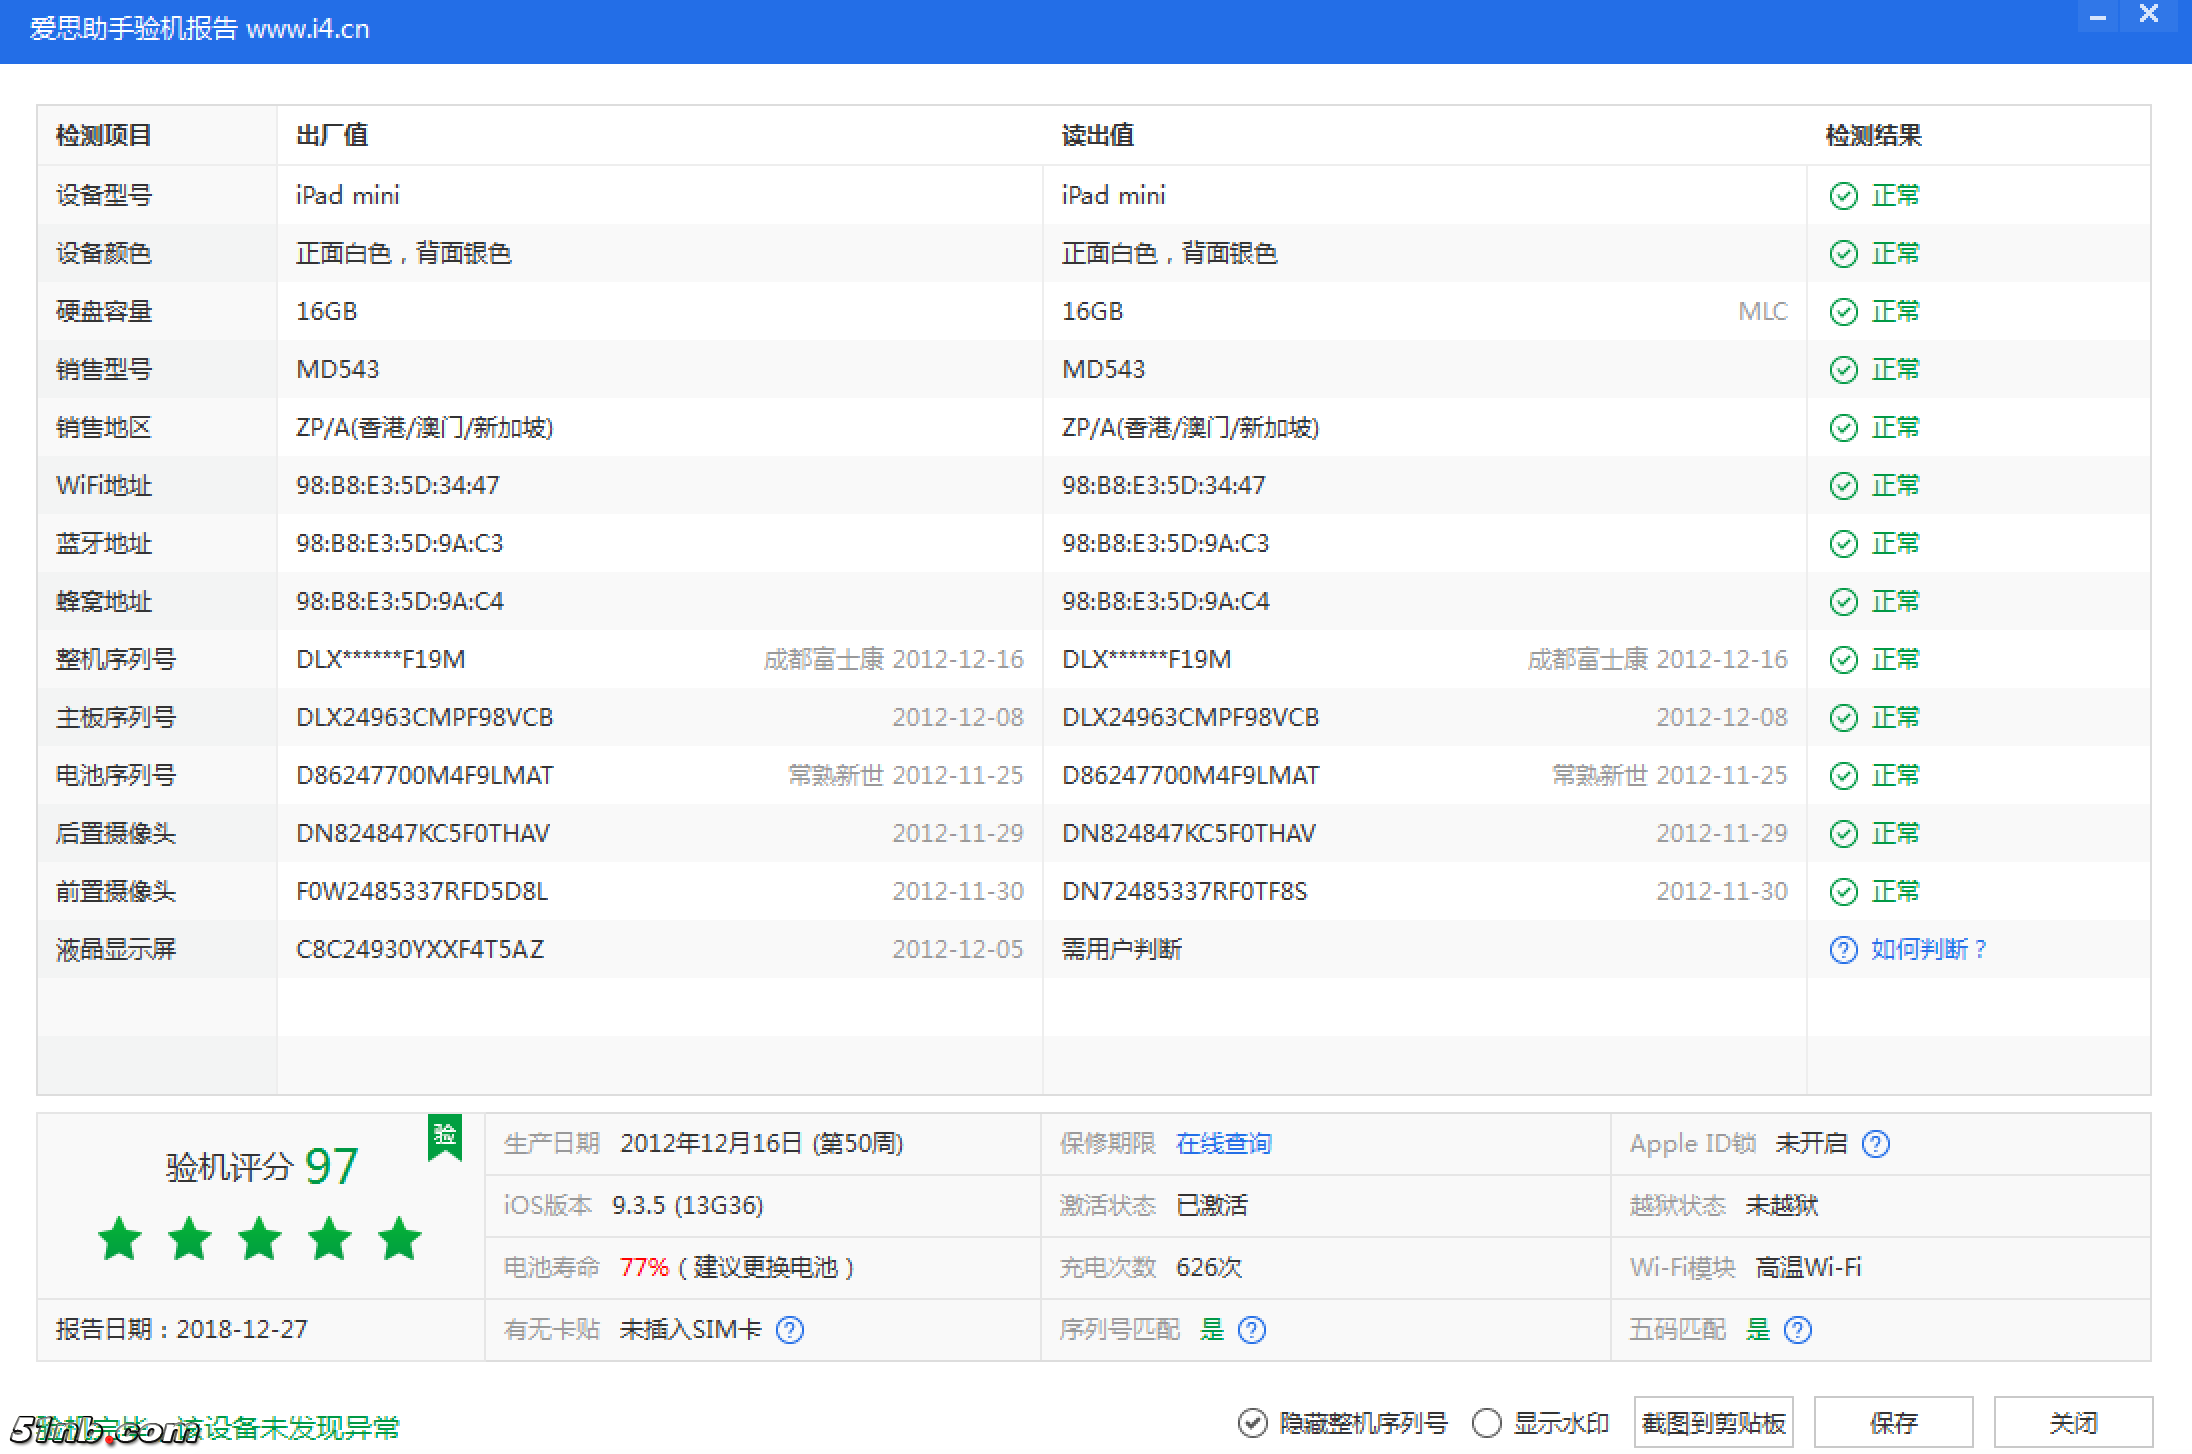Image resolution: width=2192 pixels, height=1454 pixels.
Task: Click the 如何判断 link for 液晶显示屏
Action: [x=1927, y=950]
